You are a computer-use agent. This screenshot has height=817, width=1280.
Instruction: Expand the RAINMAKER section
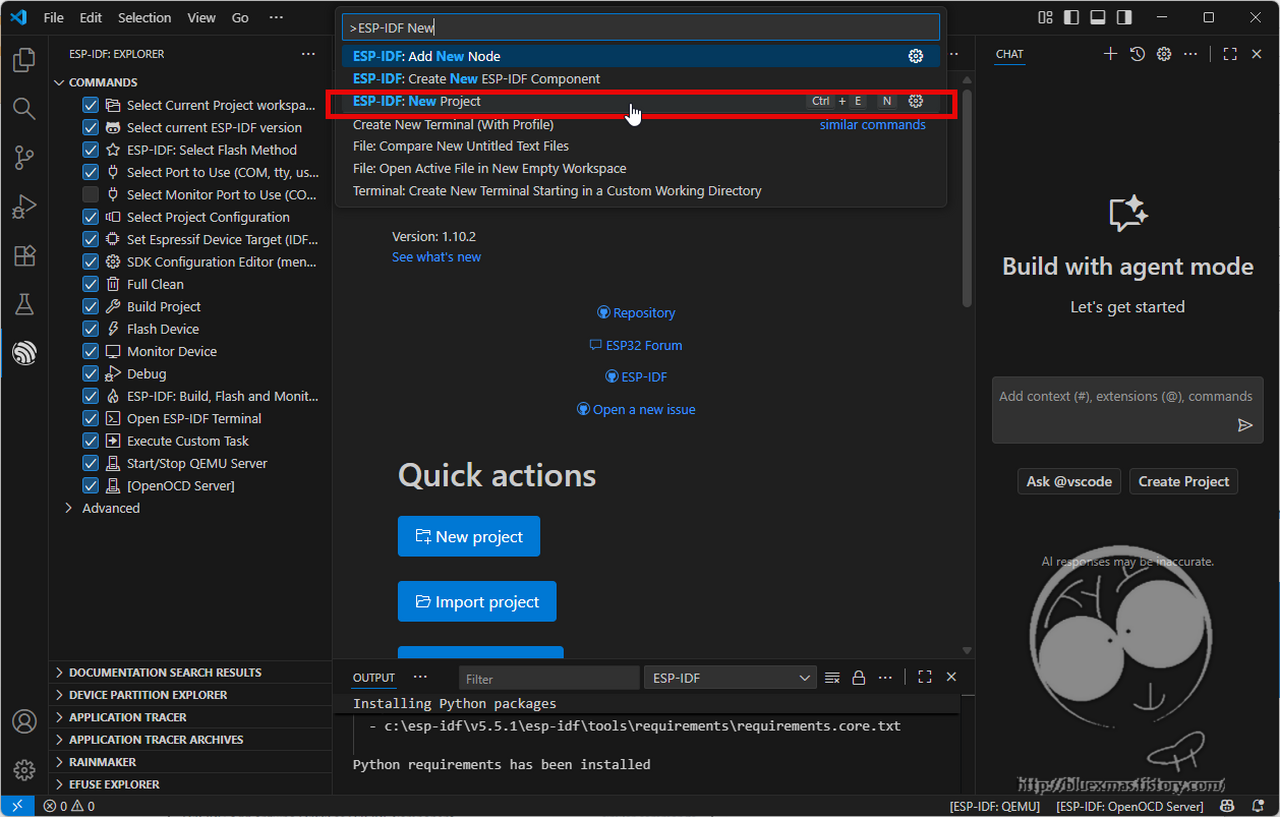coord(190,762)
